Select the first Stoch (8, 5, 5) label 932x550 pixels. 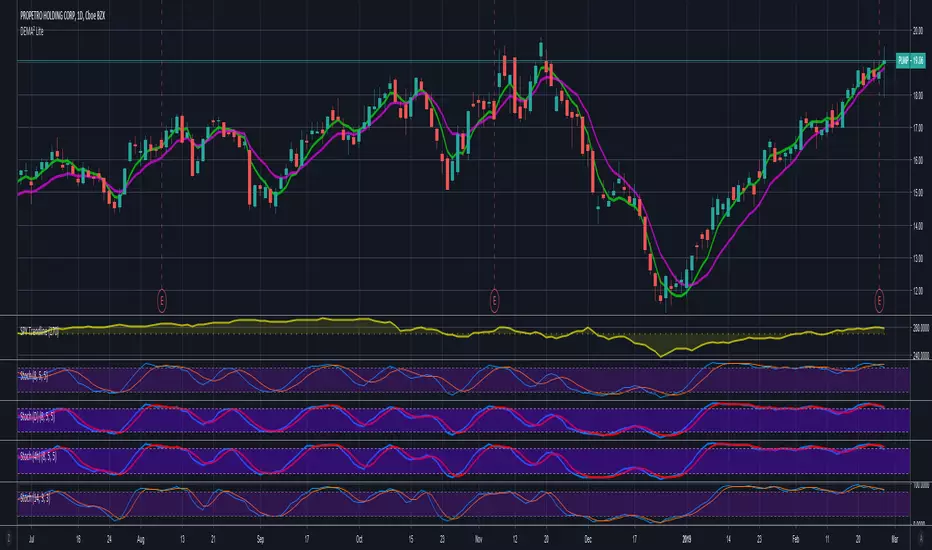(x=34, y=376)
